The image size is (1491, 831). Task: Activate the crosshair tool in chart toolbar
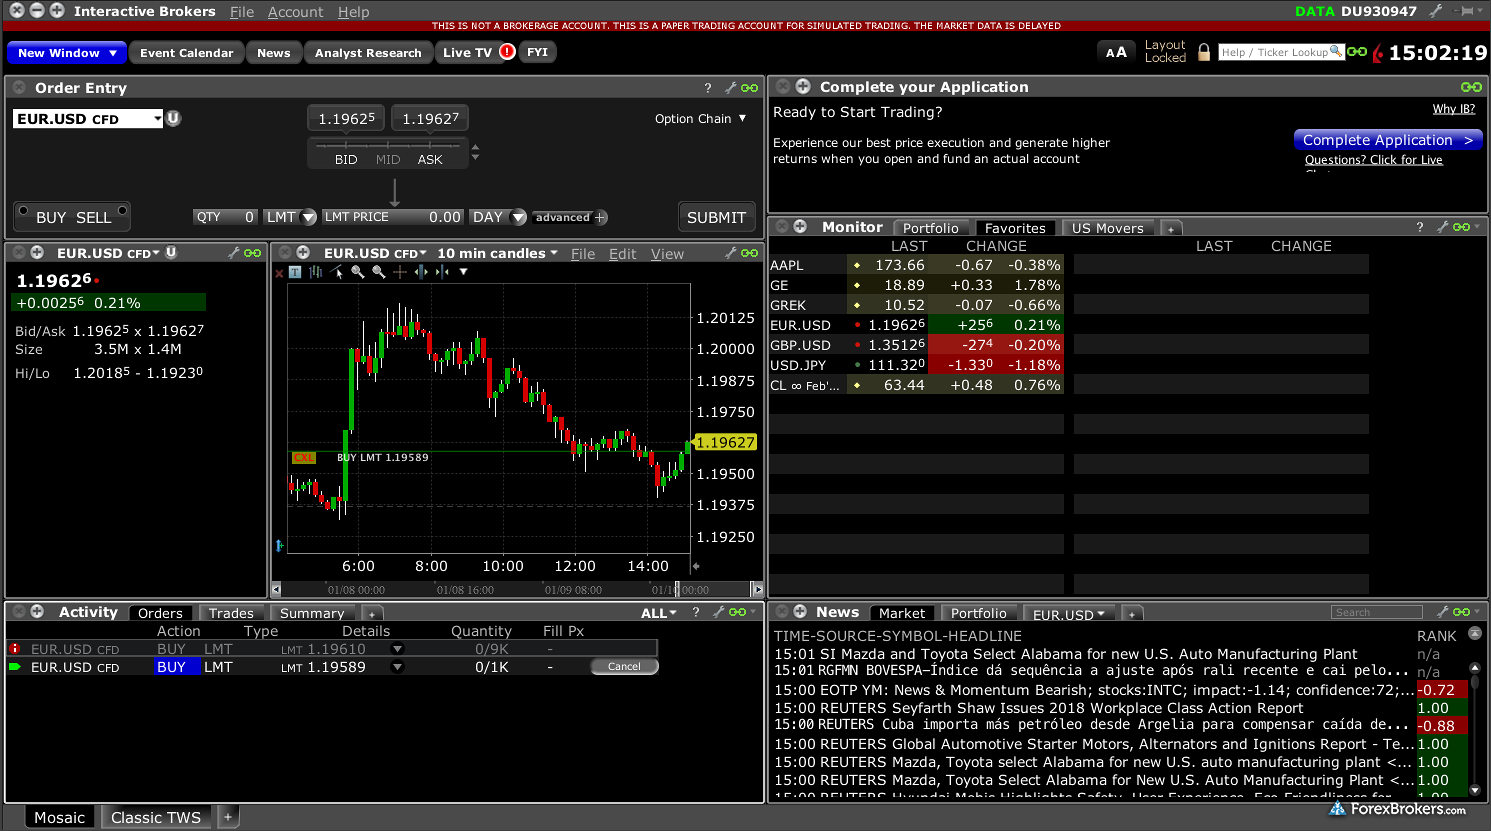pyautogui.click(x=400, y=272)
